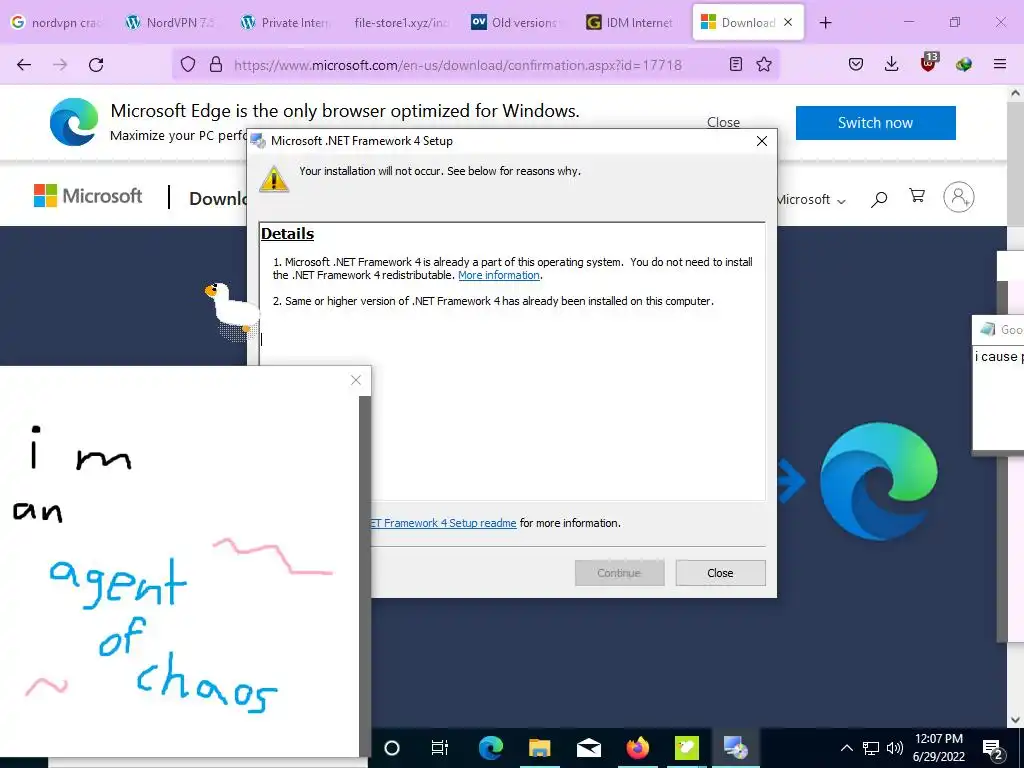Open the More information link in details

coord(499,275)
